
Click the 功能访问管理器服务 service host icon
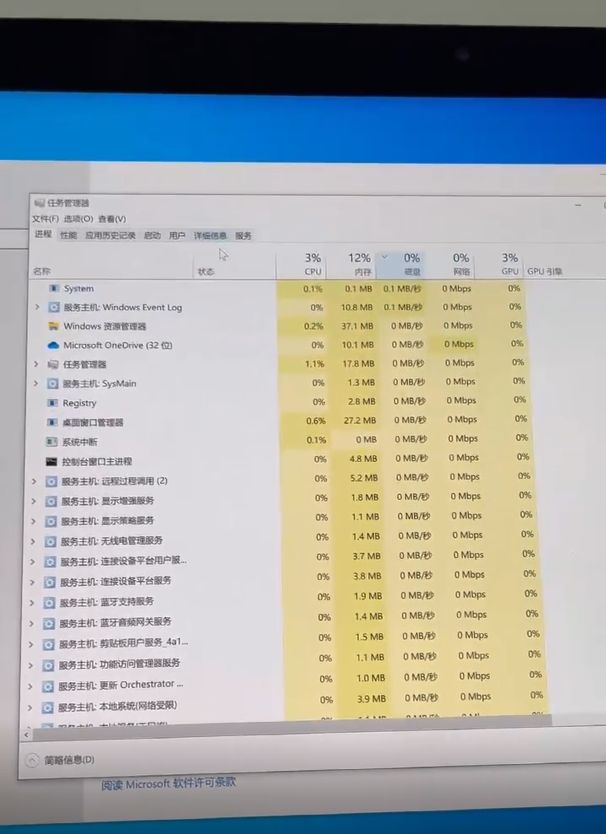(x=48, y=665)
